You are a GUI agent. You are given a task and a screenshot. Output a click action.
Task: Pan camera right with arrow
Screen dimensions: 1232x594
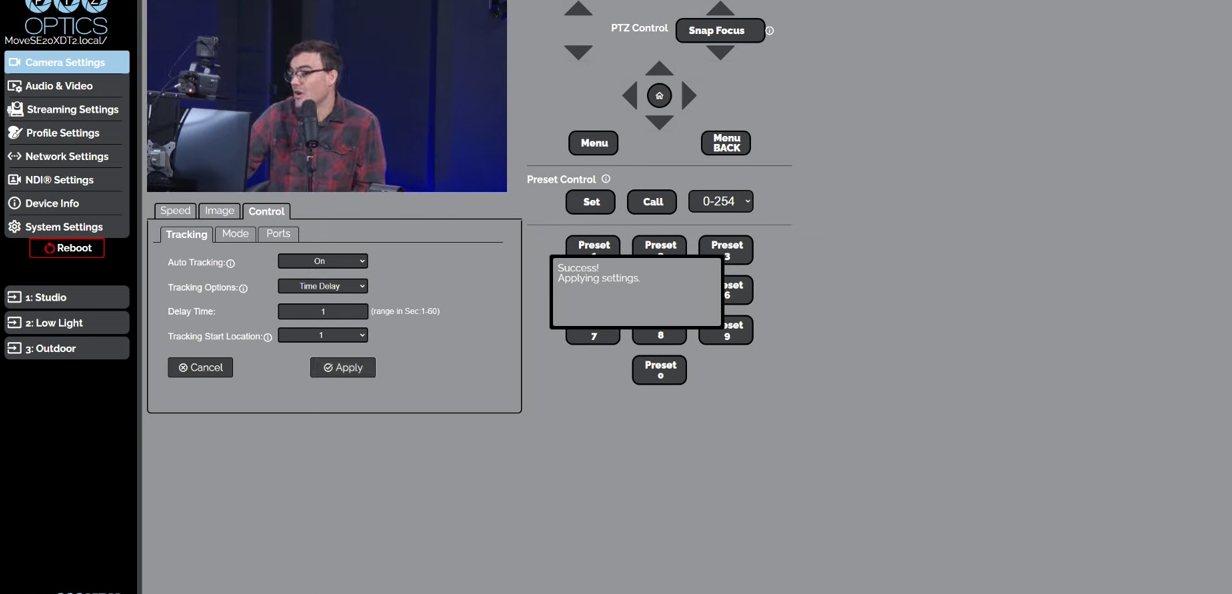click(x=689, y=96)
